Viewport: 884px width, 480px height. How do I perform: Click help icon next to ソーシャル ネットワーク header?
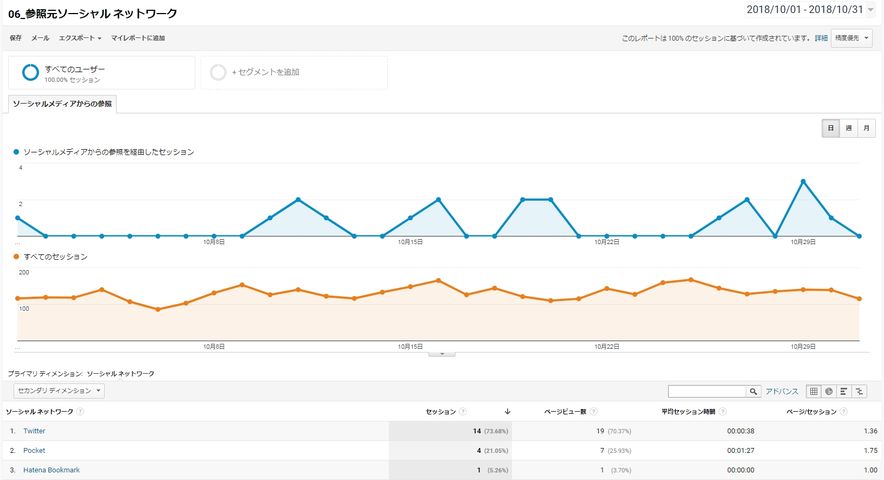coord(80,412)
